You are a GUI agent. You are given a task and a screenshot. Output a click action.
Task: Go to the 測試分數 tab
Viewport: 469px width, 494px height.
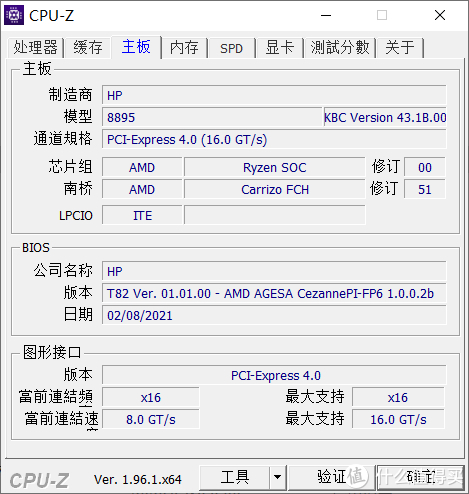click(x=340, y=47)
